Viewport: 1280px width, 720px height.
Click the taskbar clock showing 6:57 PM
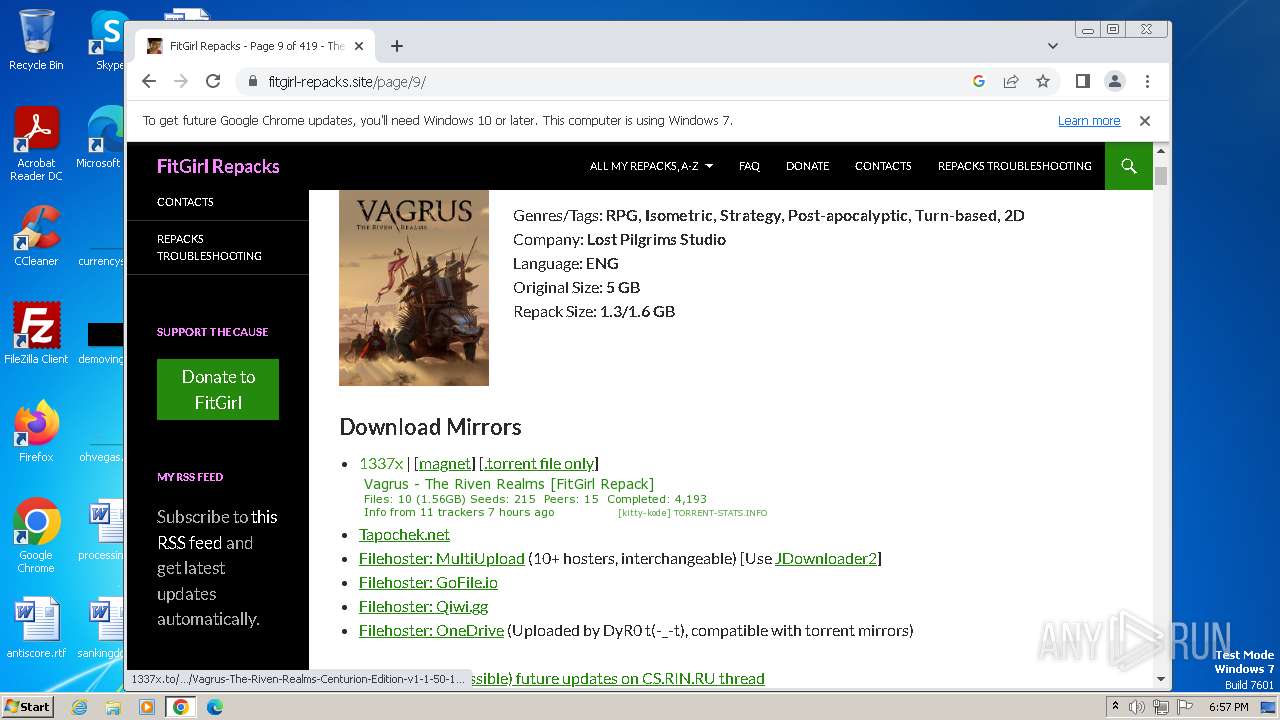[1228, 707]
